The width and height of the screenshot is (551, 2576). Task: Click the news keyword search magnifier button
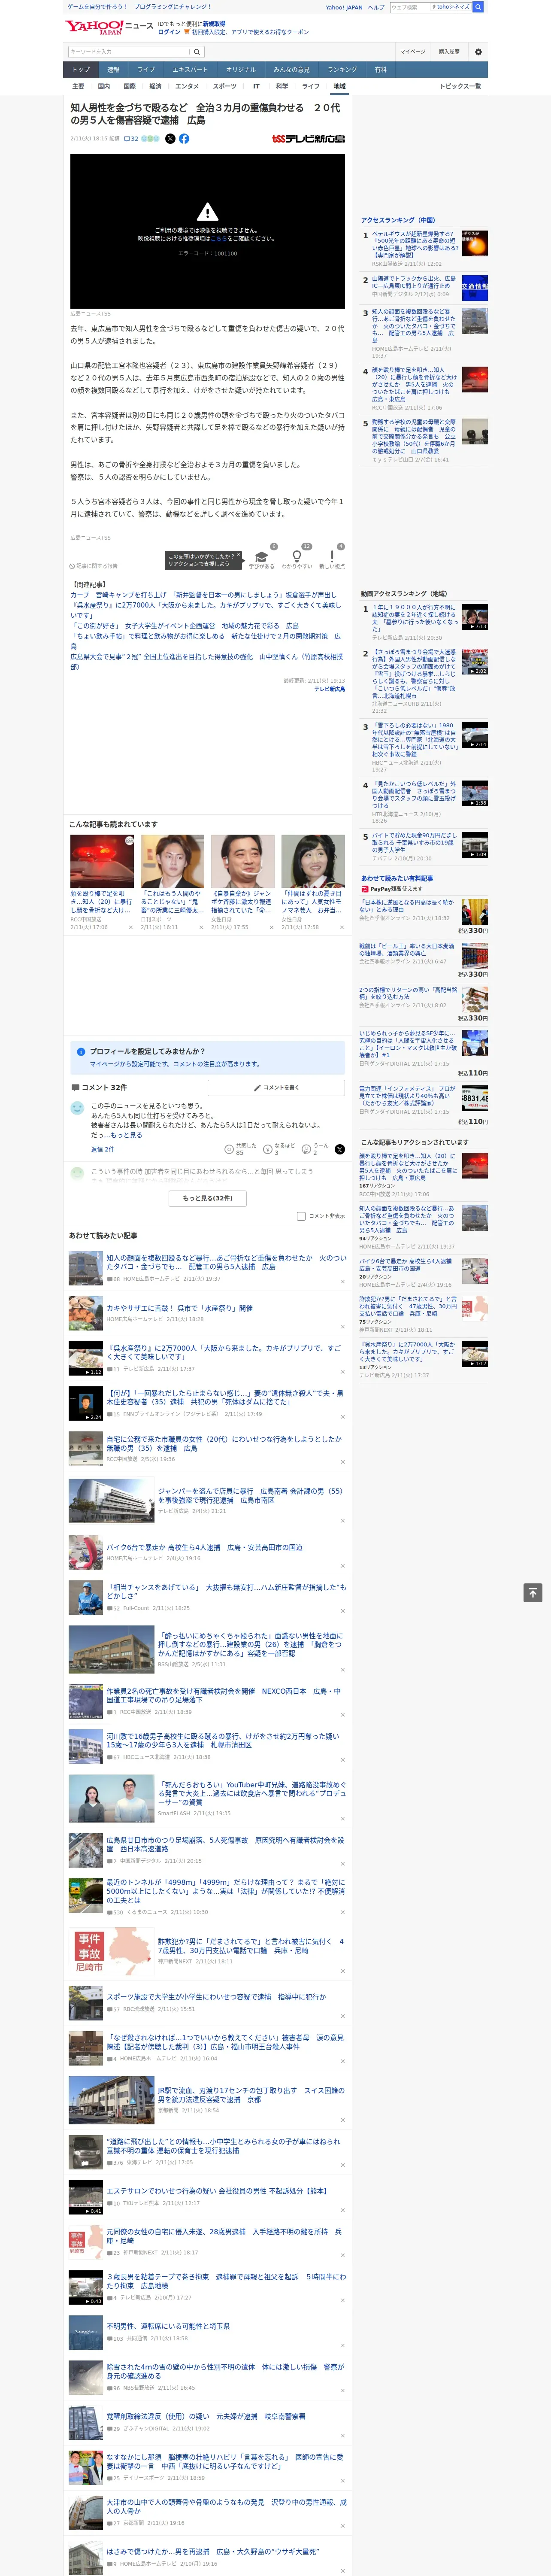(x=196, y=52)
